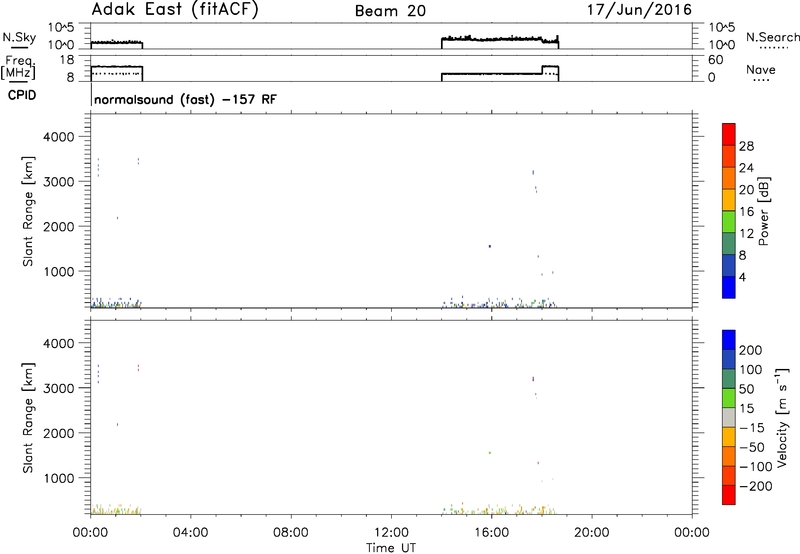Pick the yellow 16-20 dB Power swatch
The height and width of the screenshot is (554, 800).
[x=729, y=200]
